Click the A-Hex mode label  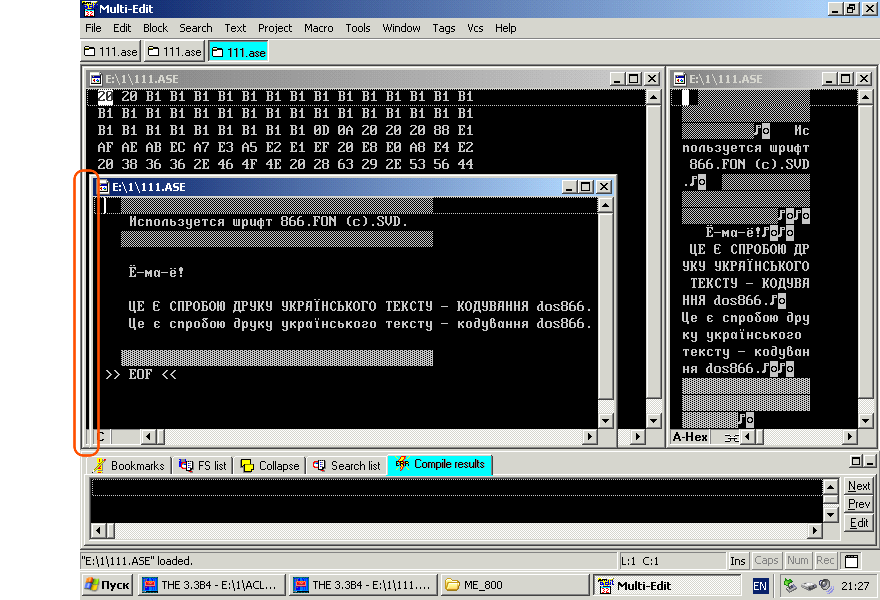[x=690, y=437]
